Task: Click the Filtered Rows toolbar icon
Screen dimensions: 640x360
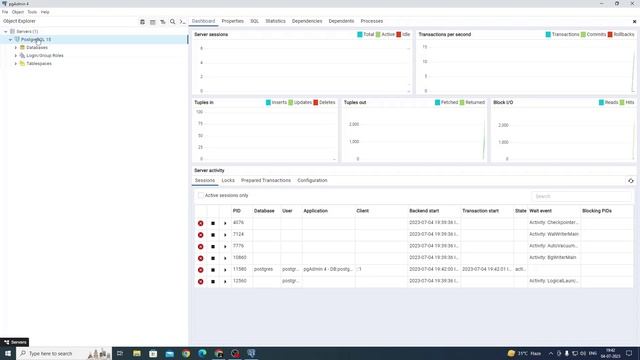Action: (x=162, y=22)
